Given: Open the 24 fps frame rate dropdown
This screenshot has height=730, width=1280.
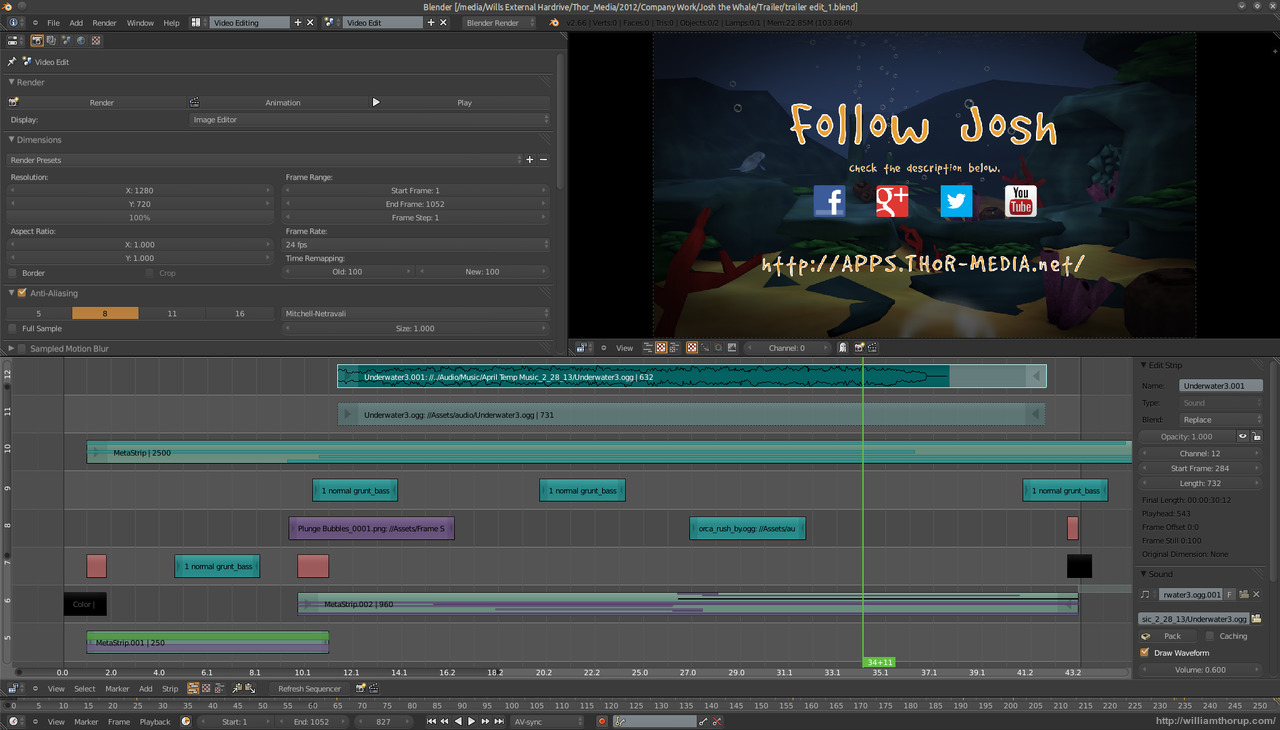Looking at the screenshot, I should coord(417,244).
